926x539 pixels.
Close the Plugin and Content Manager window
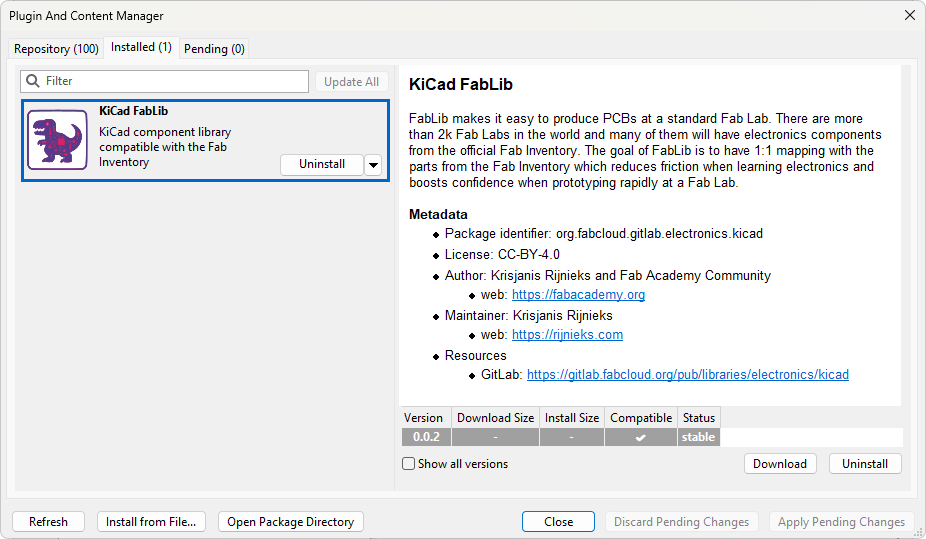click(909, 16)
